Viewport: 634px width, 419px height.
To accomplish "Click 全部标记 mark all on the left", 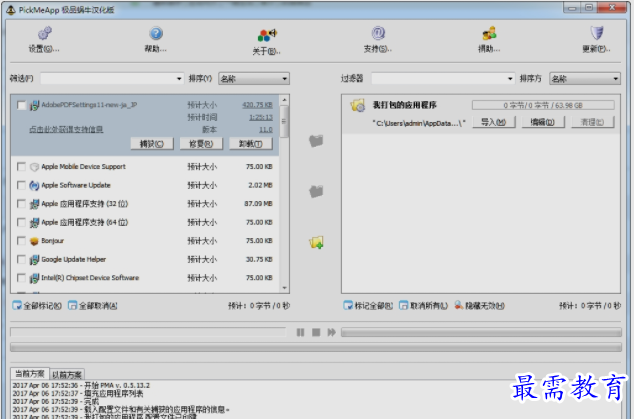I will click(37, 306).
